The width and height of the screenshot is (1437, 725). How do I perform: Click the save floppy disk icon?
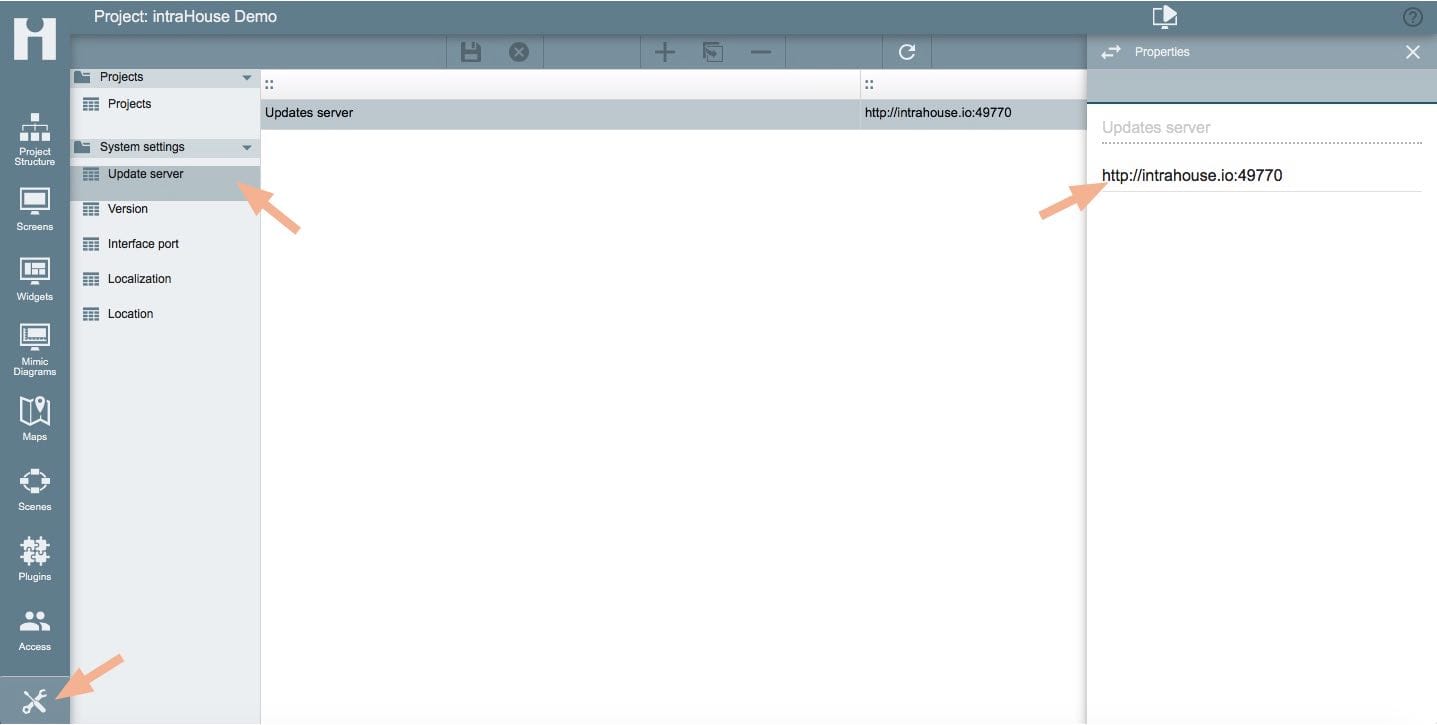pos(471,52)
